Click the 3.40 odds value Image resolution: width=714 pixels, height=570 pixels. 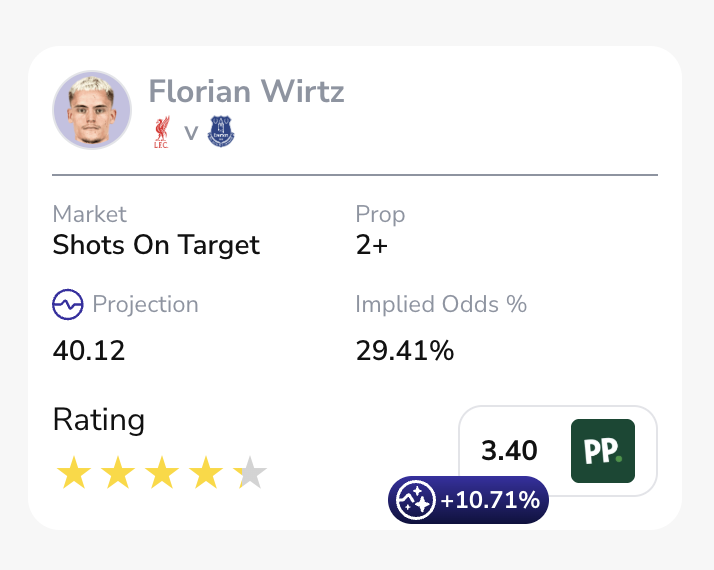pyautogui.click(x=509, y=451)
